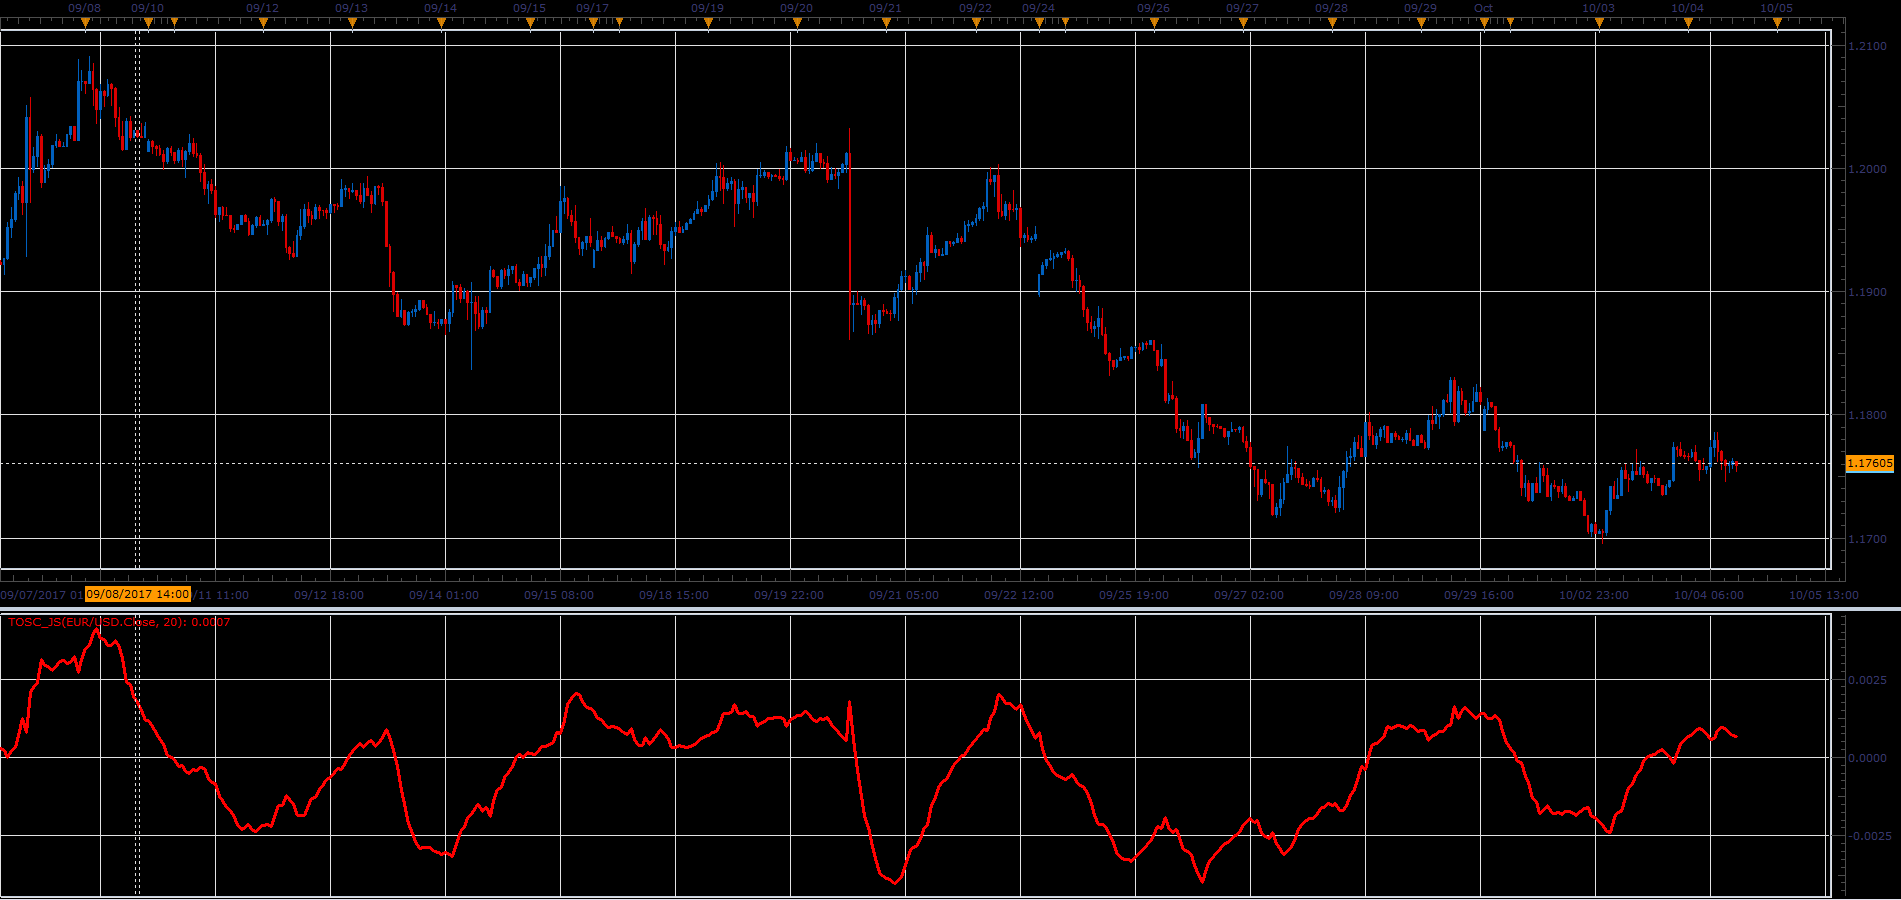The height and width of the screenshot is (900, 1901).
Task: Click the orange day marker under 09/26
Action: pyautogui.click(x=1154, y=22)
